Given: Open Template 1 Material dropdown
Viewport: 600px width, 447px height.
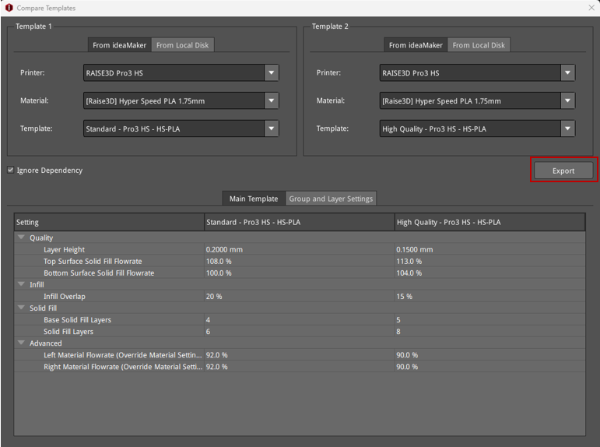Looking at the screenshot, I should click(180, 101).
